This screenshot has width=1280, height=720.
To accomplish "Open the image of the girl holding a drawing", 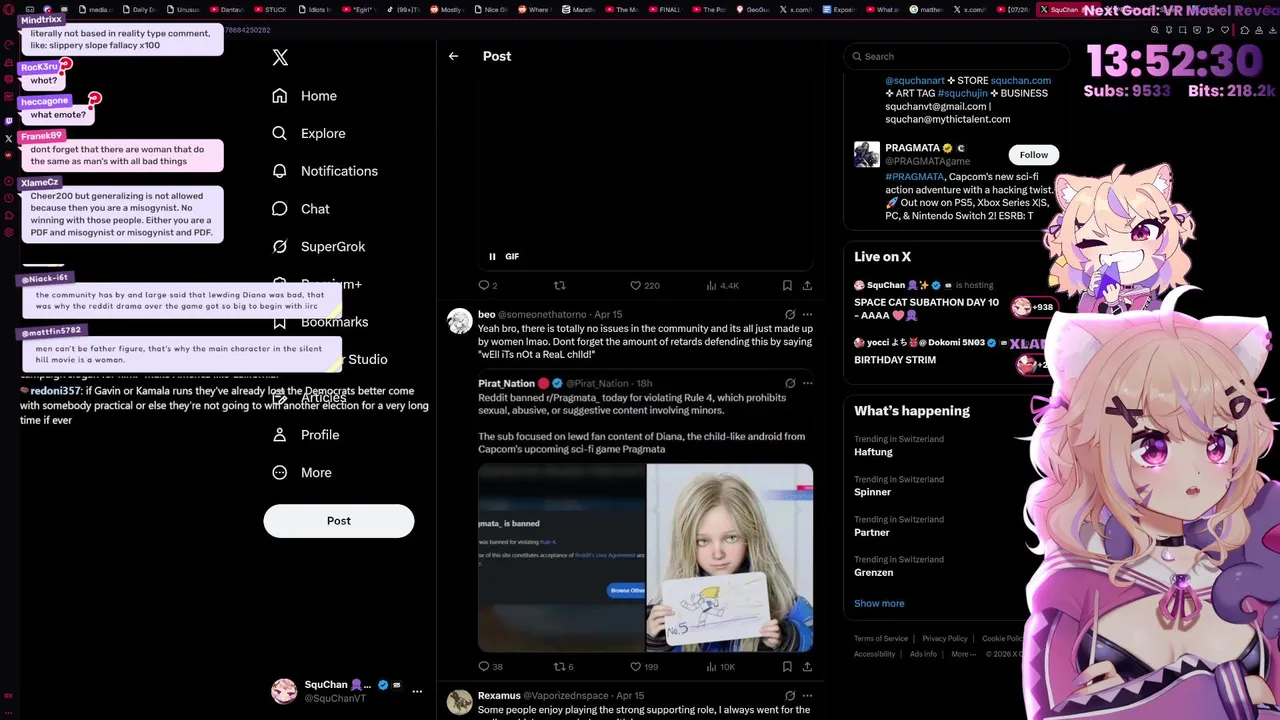I will 730,558.
